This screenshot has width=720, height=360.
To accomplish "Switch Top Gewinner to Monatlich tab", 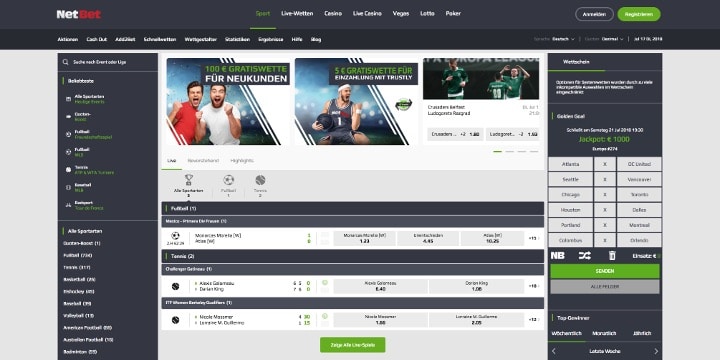I will tap(605, 334).
